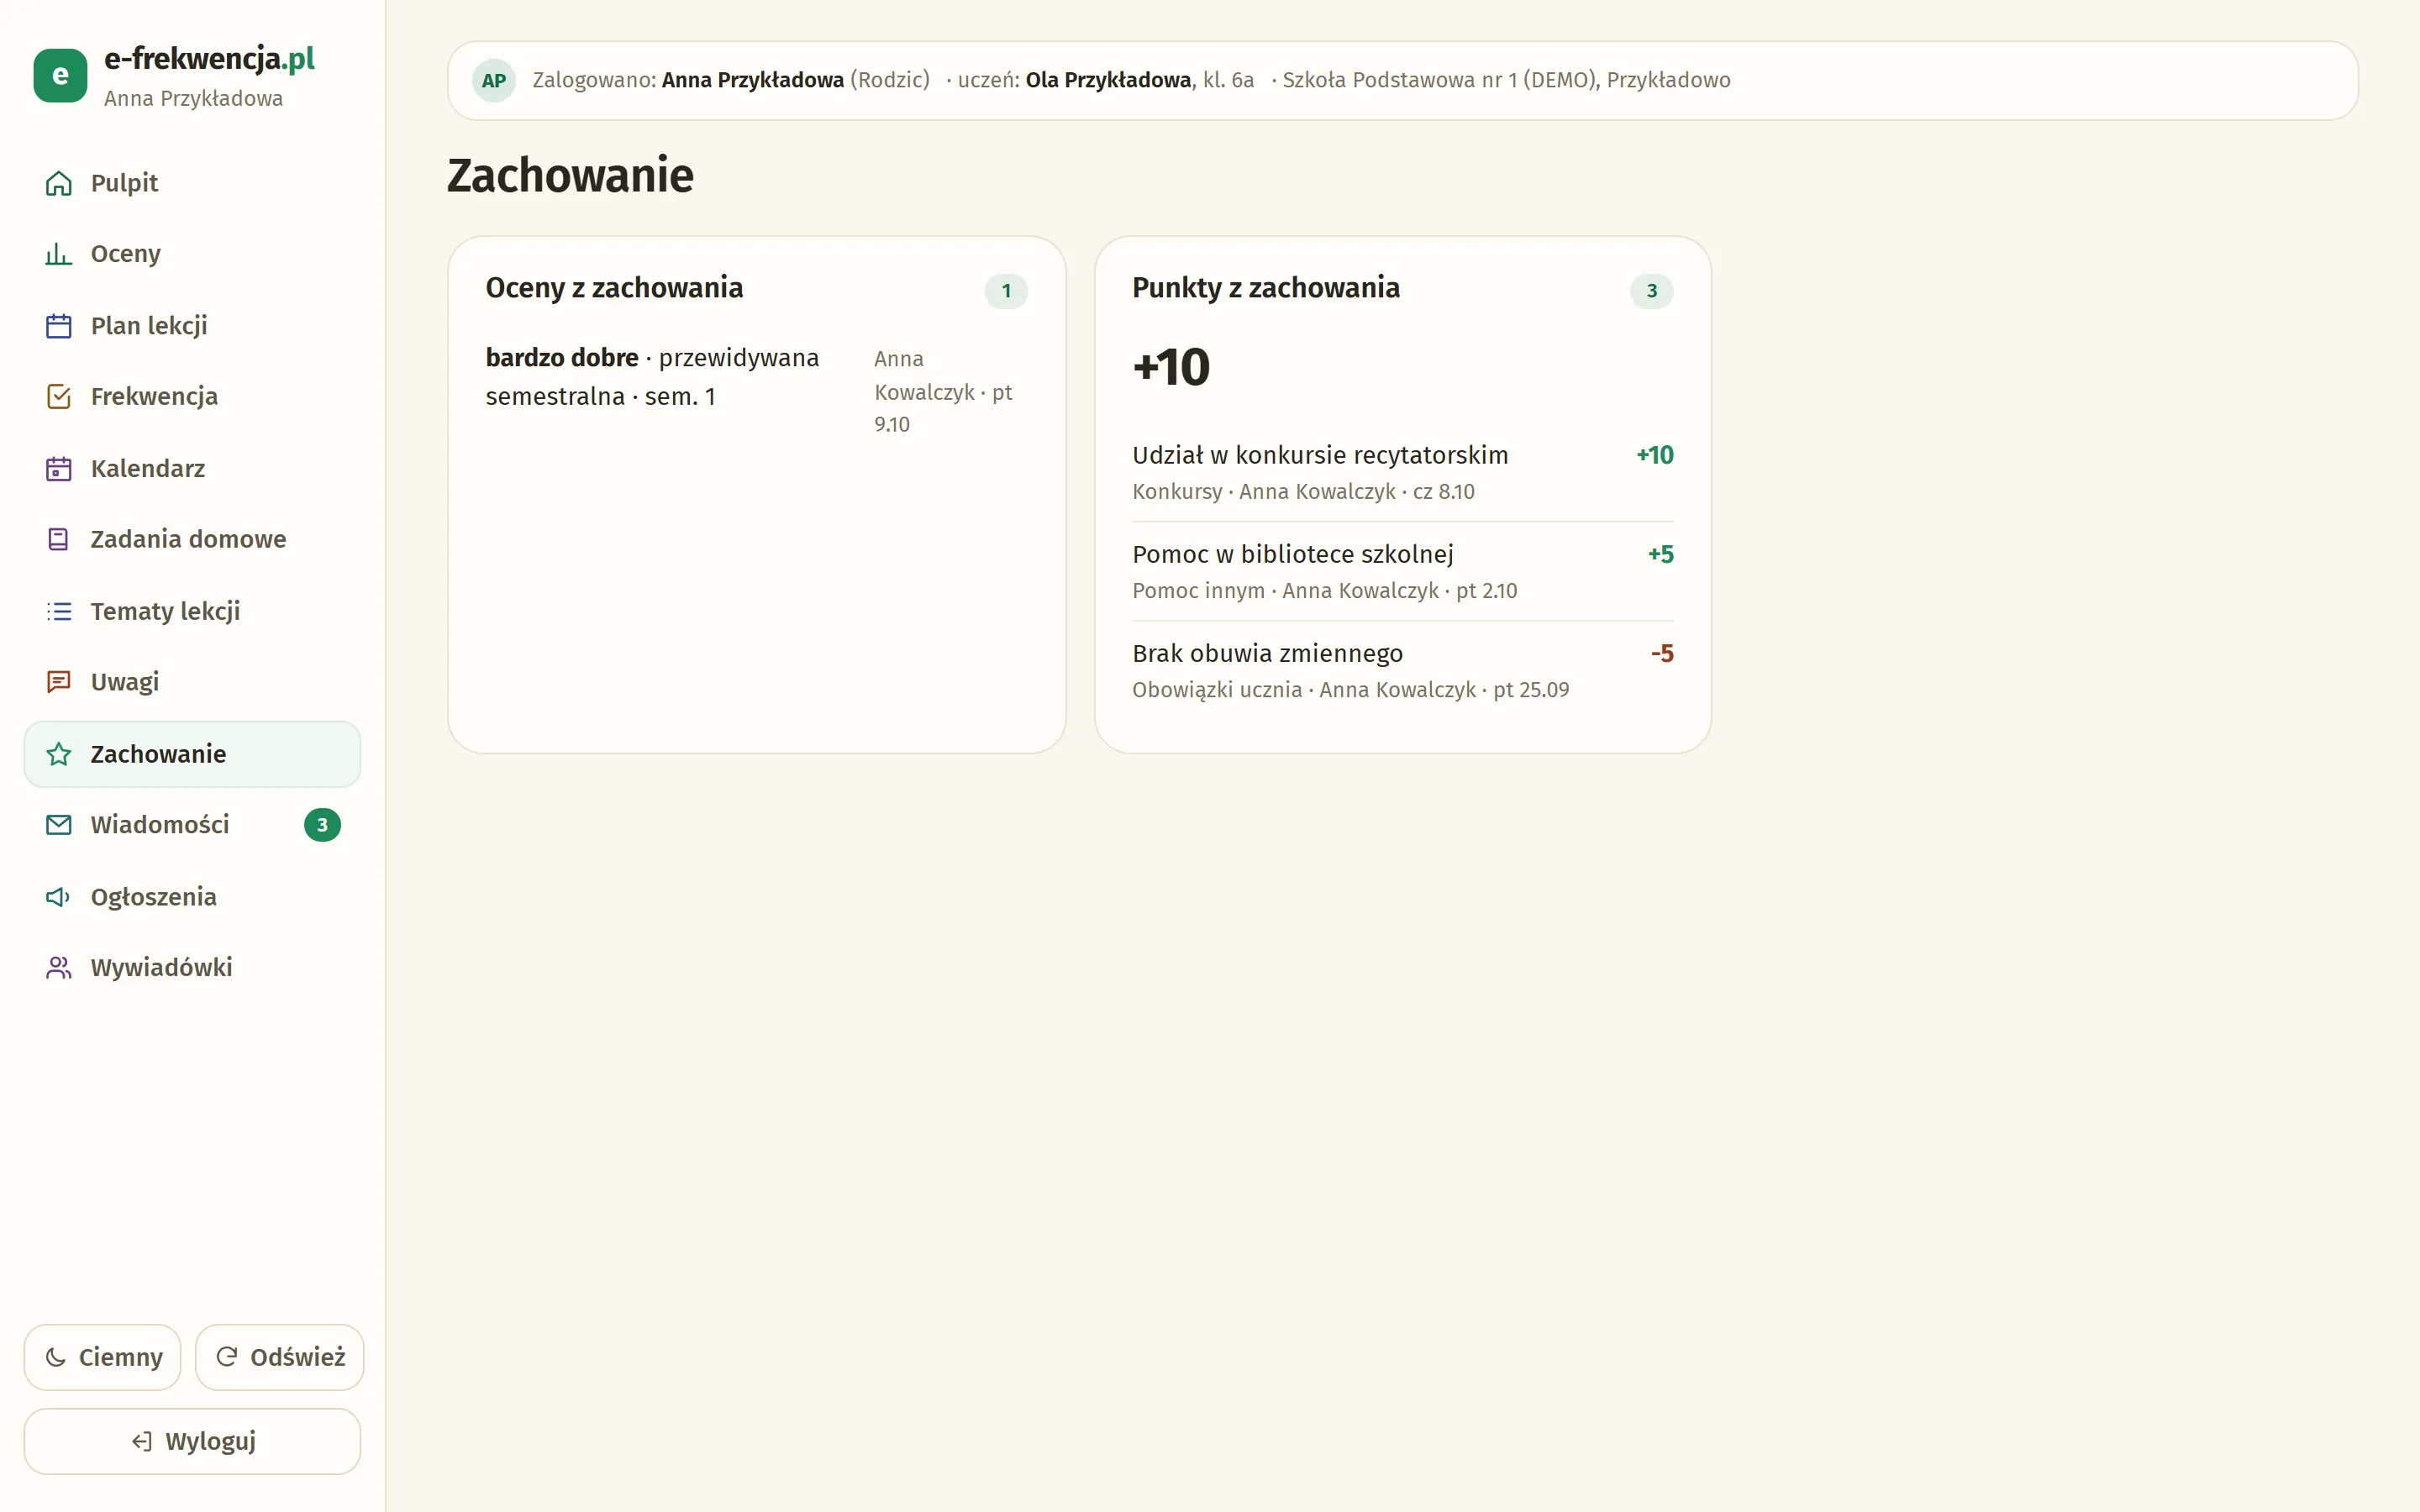
Task: Click the Pulpit home icon
Action: coord(59,183)
